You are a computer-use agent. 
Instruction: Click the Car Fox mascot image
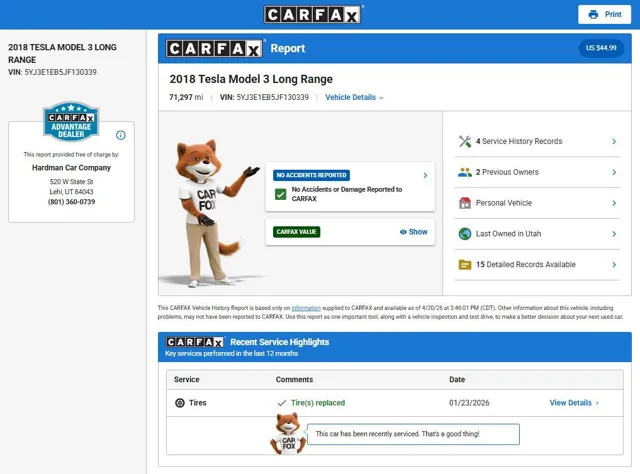point(215,212)
